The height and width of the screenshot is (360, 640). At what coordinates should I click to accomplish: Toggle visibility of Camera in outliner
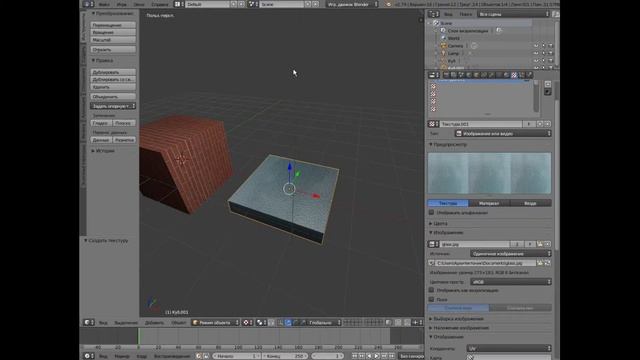(536, 46)
